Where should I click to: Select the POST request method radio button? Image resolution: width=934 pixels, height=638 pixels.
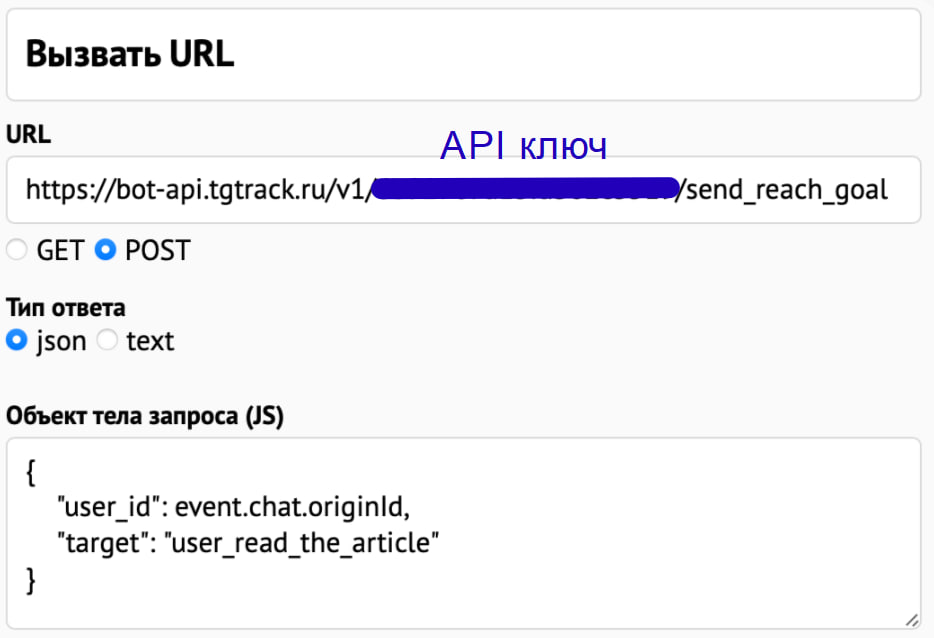pos(105,251)
